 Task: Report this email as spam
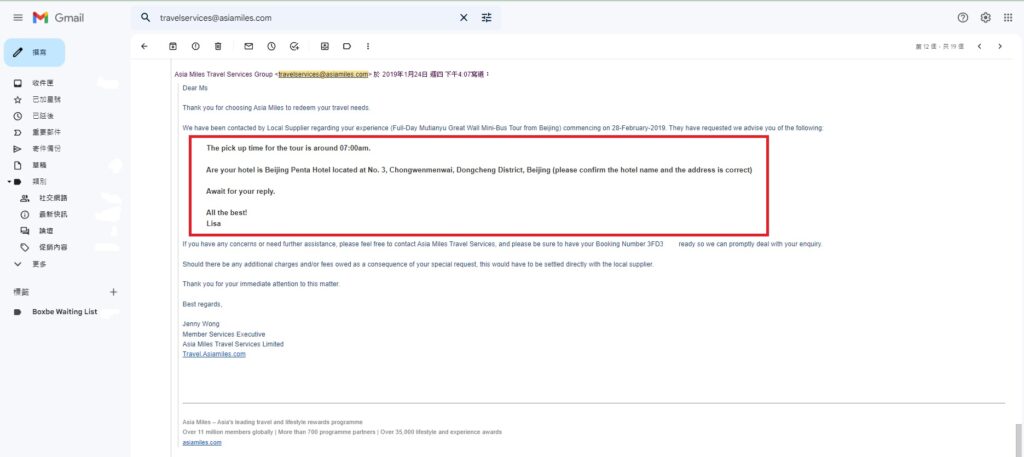point(195,46)
